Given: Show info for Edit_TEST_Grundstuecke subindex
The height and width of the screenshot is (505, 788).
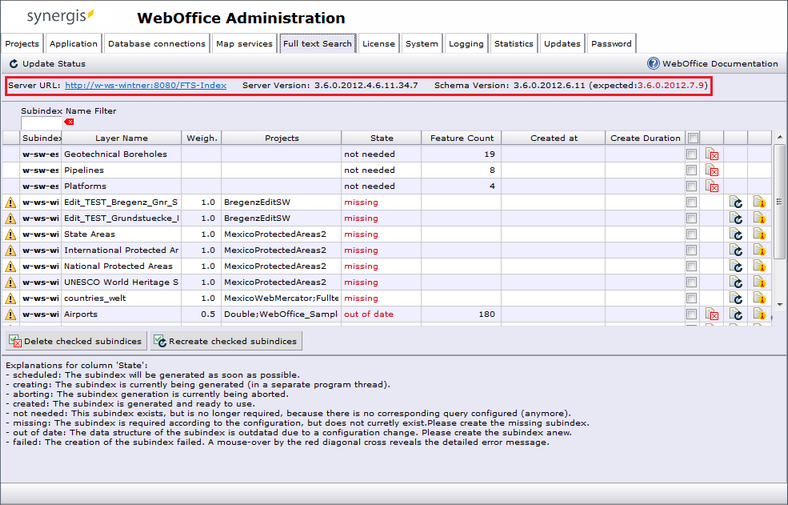Looking at the screenshot, I should tap(759, 218).
